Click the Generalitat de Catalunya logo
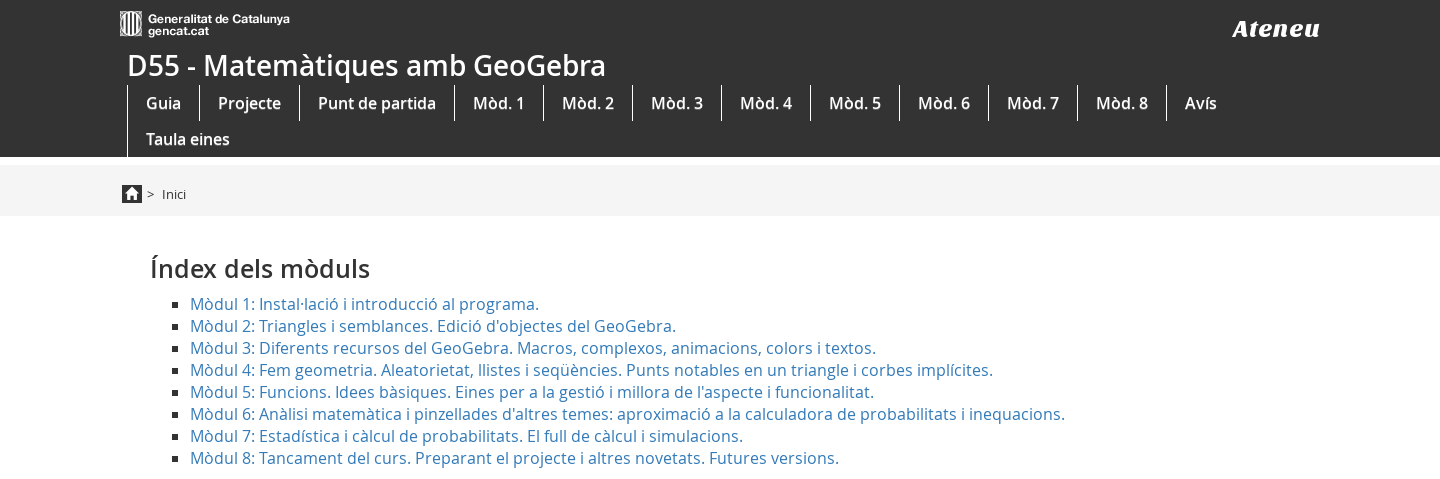 tap(205, 24)
